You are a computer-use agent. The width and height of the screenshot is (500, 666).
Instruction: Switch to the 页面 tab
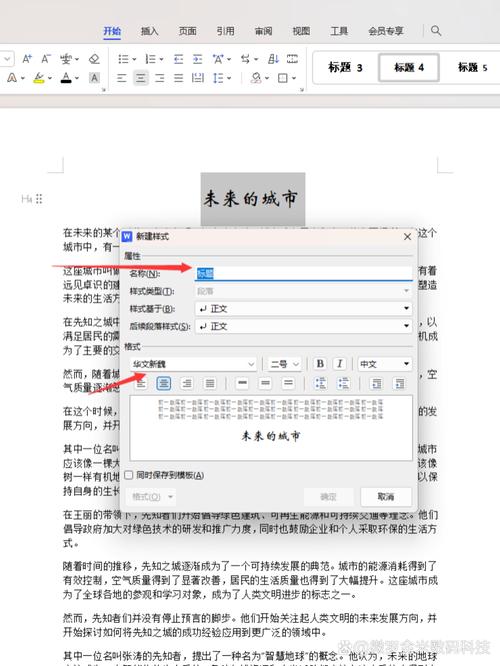coord(187,31)
